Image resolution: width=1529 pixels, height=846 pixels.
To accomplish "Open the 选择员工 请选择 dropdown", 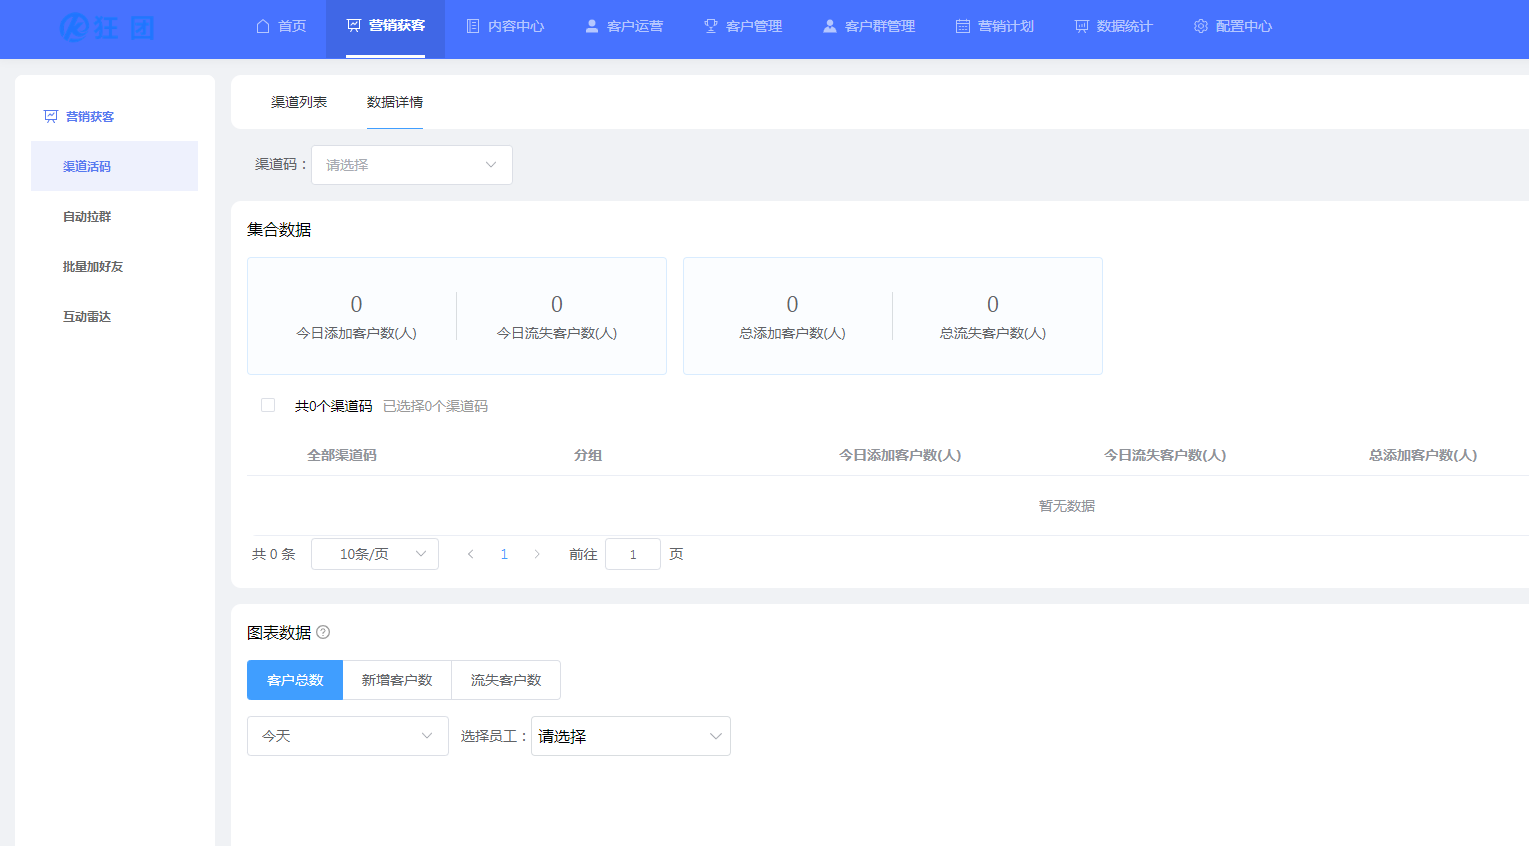I will tap(631, 736).
